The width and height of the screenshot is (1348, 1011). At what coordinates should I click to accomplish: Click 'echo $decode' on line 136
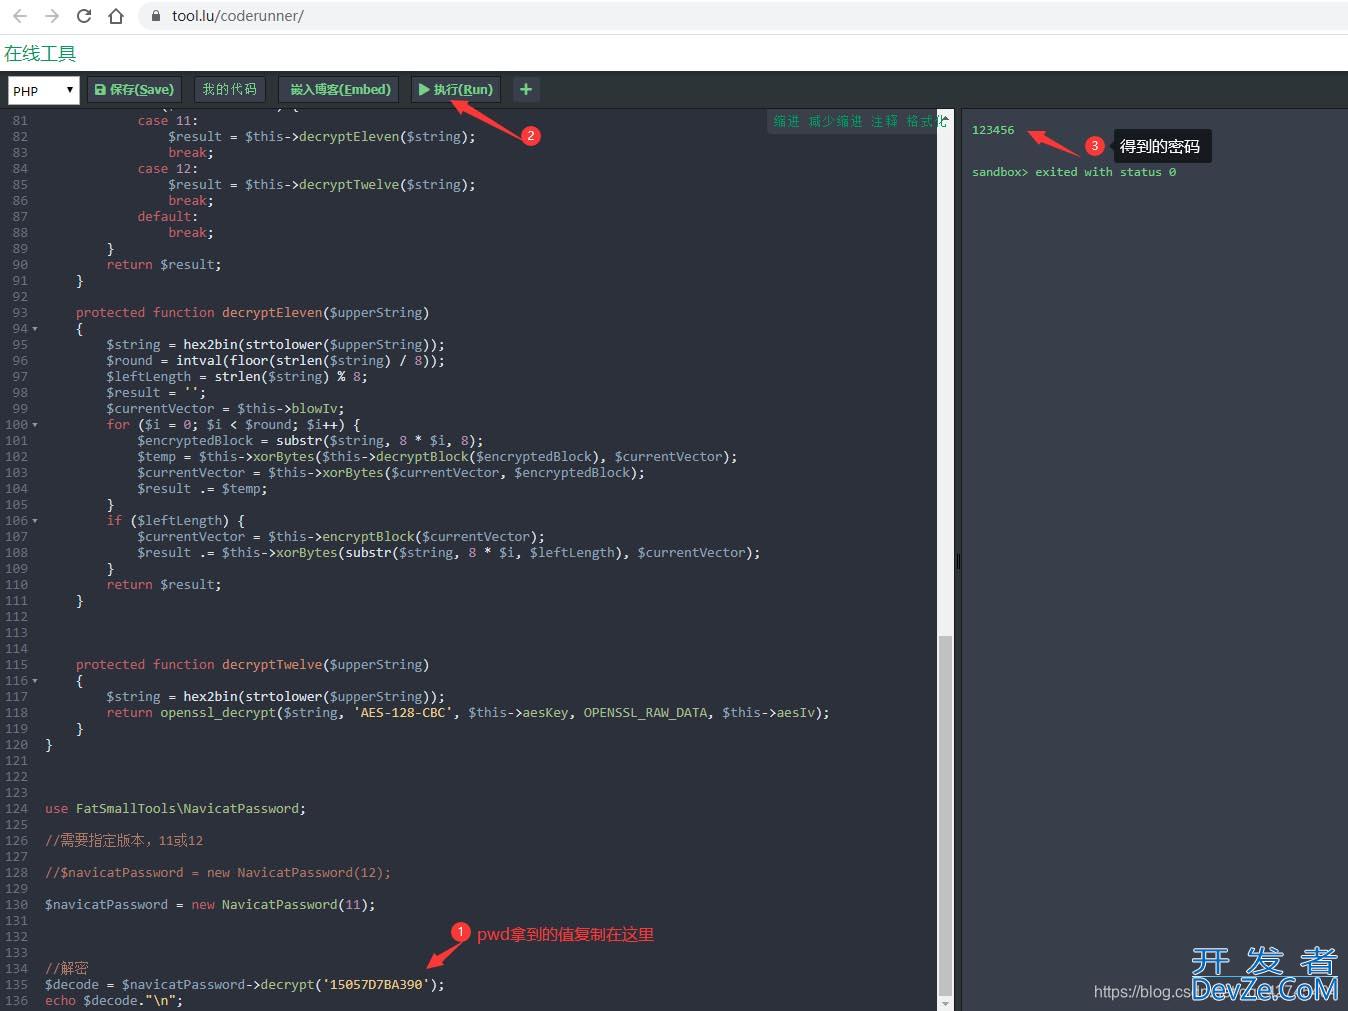[91, 1001]
